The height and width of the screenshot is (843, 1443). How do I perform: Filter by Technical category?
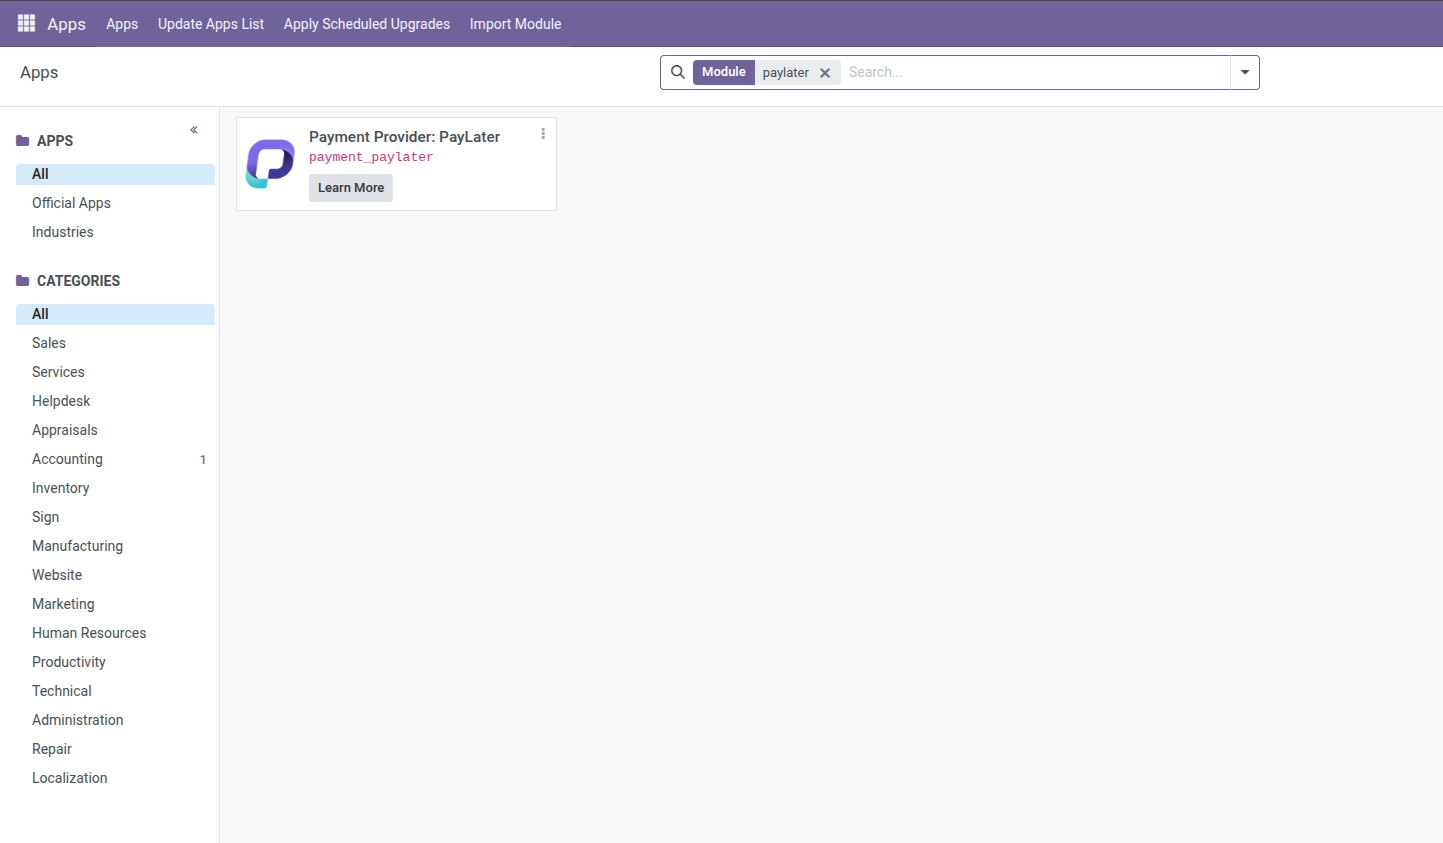[x=115, y=691]
